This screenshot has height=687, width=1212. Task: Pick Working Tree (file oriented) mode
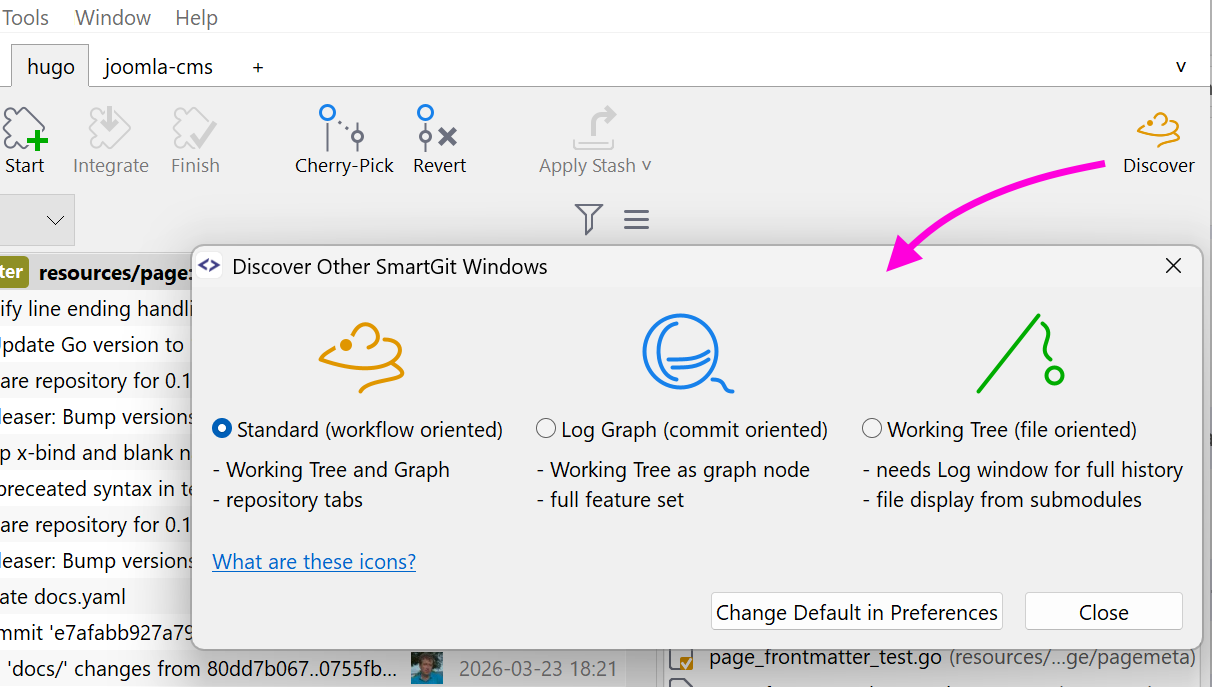click(871, 428)
